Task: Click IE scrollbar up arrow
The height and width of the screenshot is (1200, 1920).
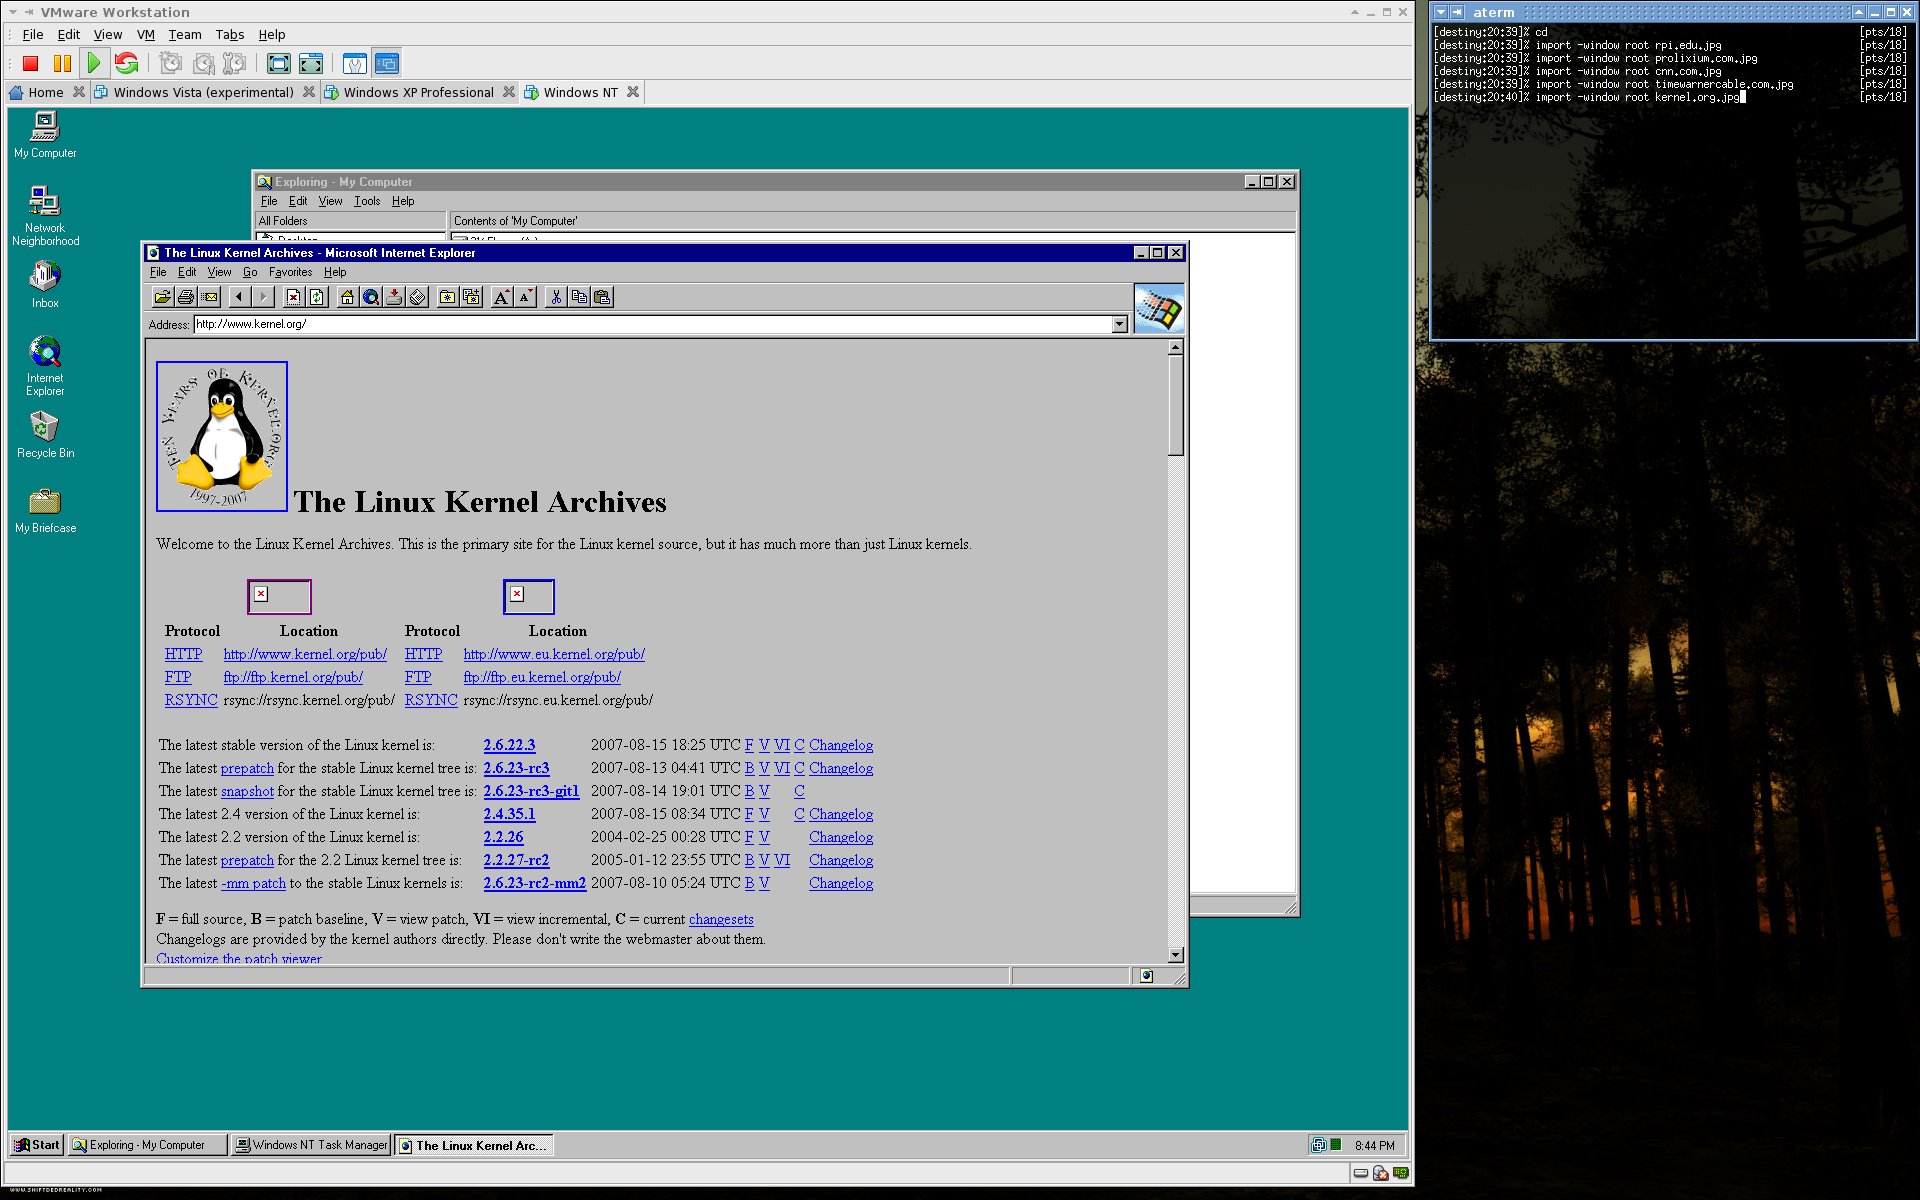Action: pyautogui.click(x=1176, y=347)
